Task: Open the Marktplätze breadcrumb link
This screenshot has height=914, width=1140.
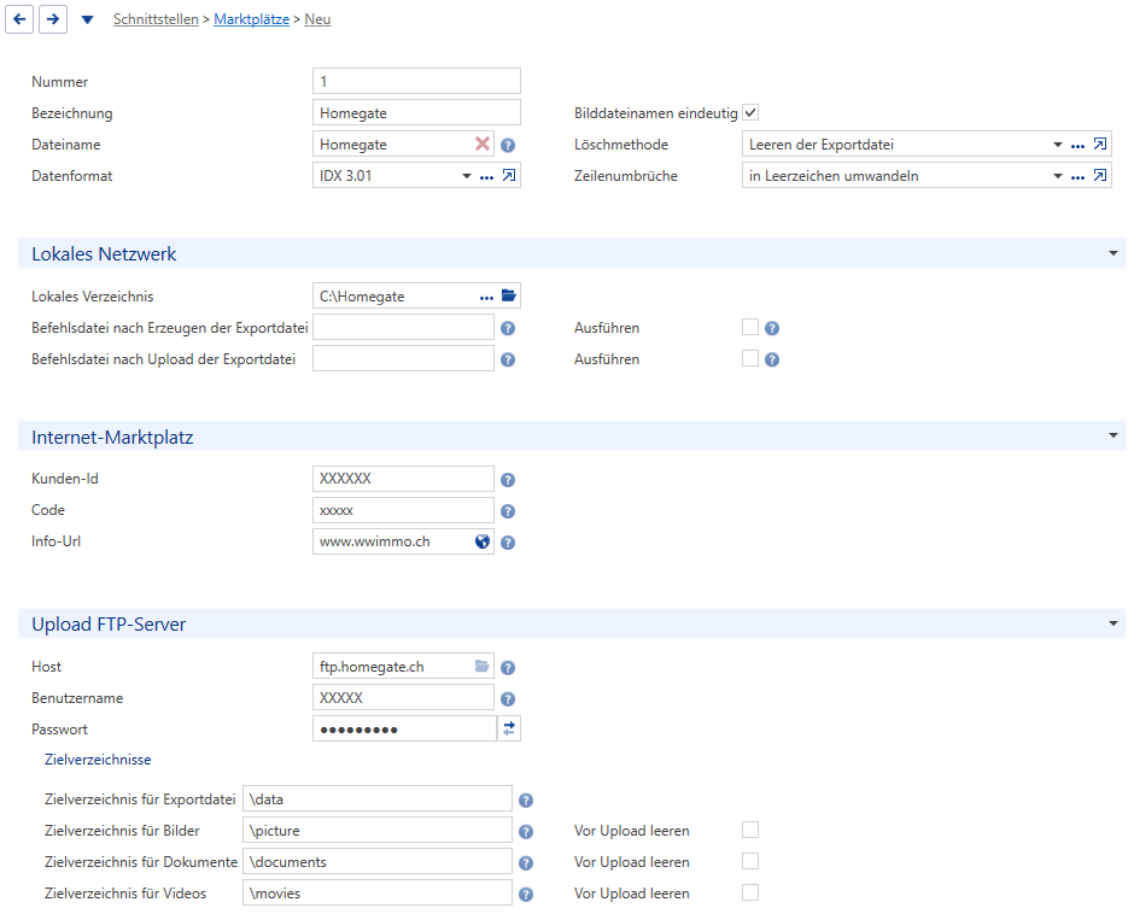Action: [252, 20]
